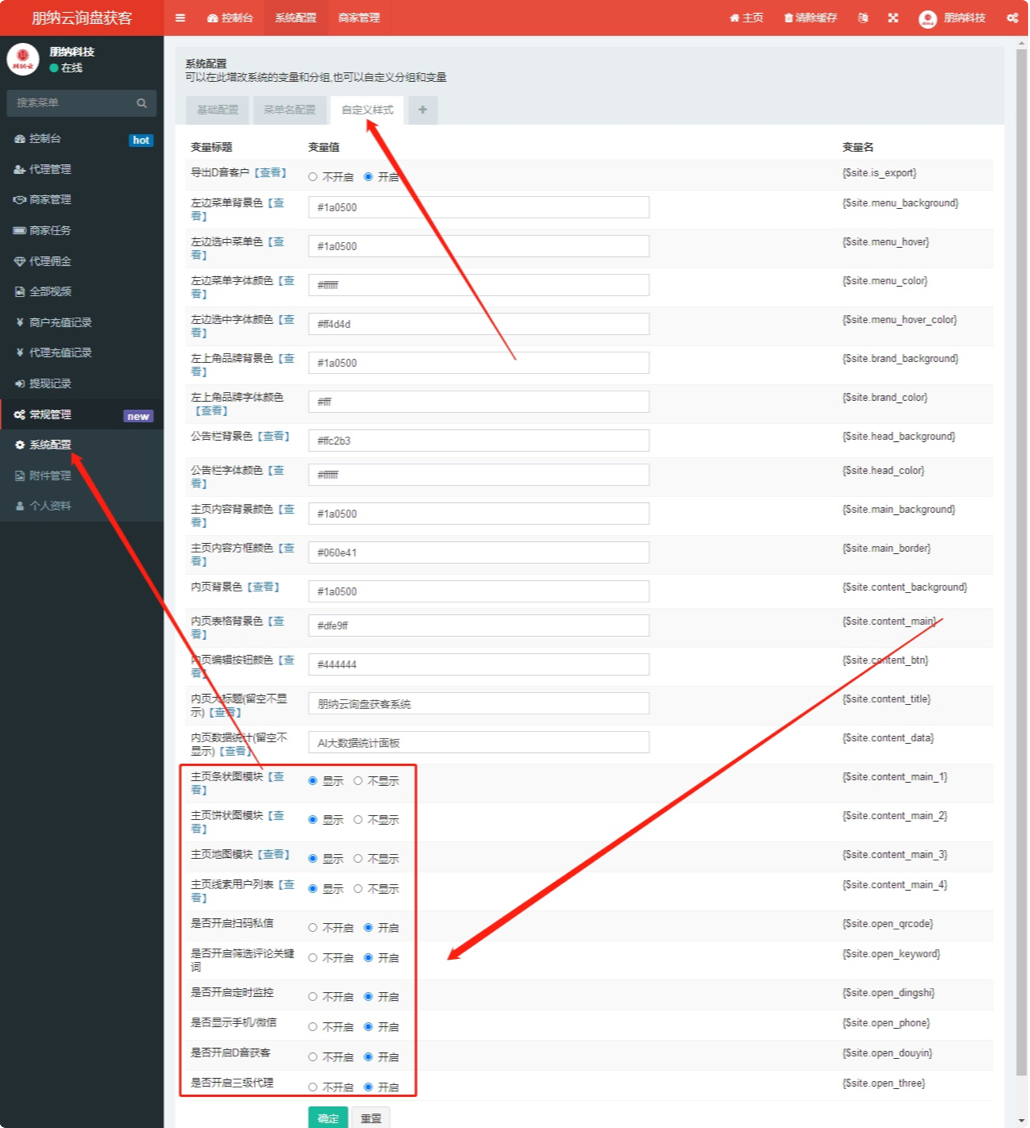Switch to the 菜单名配置 tab
The width and height of the screenshot is (1030, 1128).
(x=289, y=110)
